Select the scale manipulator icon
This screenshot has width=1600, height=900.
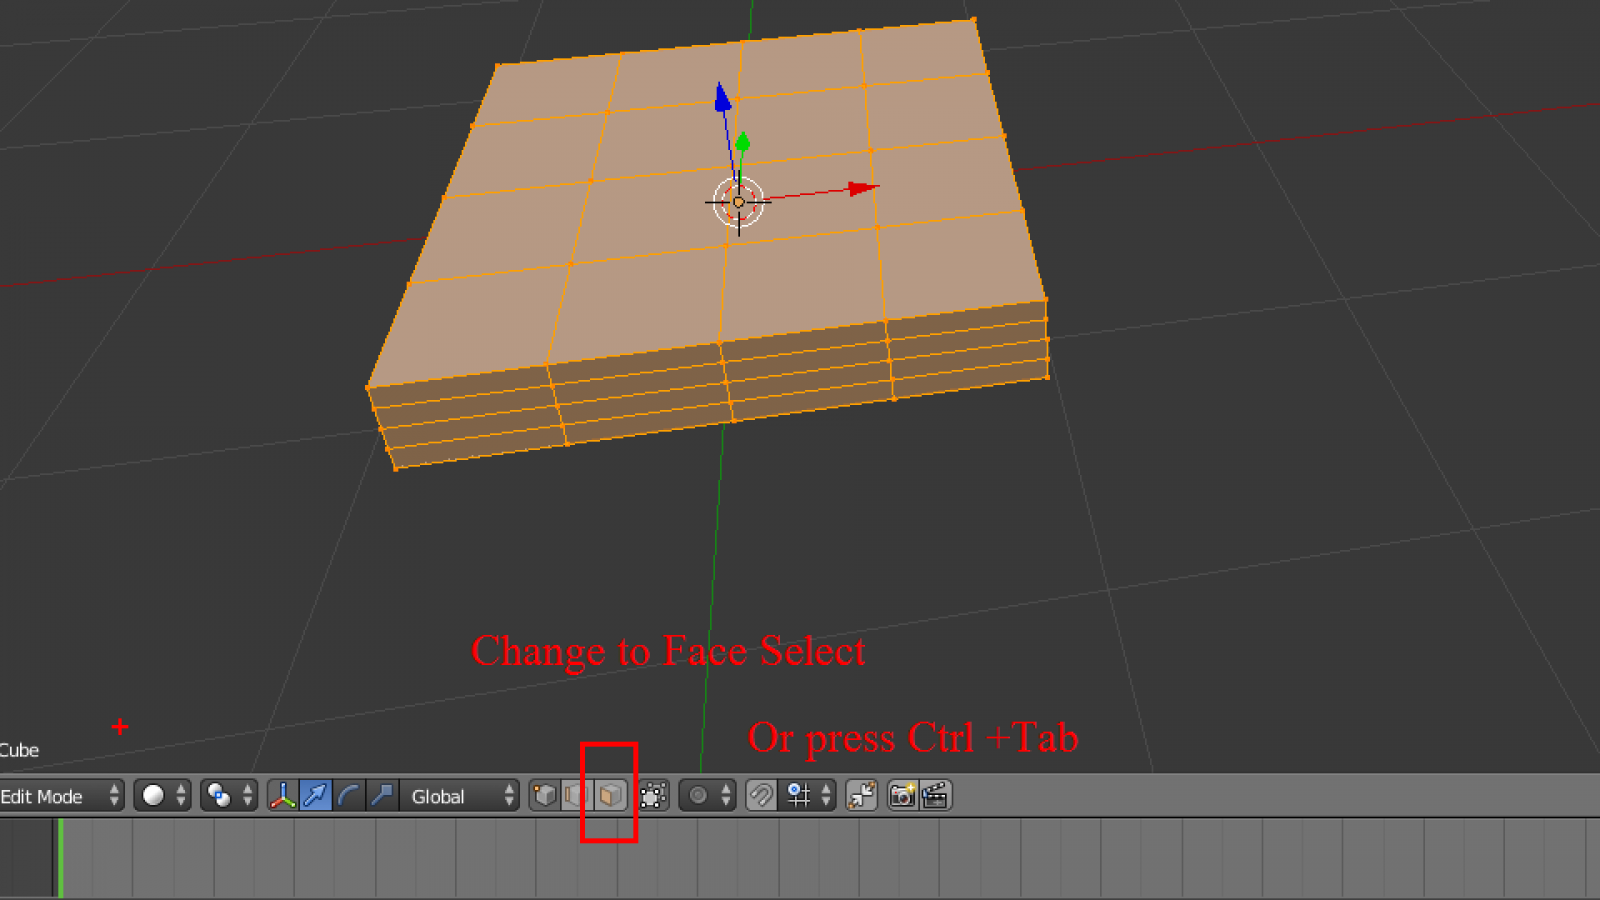coord(382,796)
